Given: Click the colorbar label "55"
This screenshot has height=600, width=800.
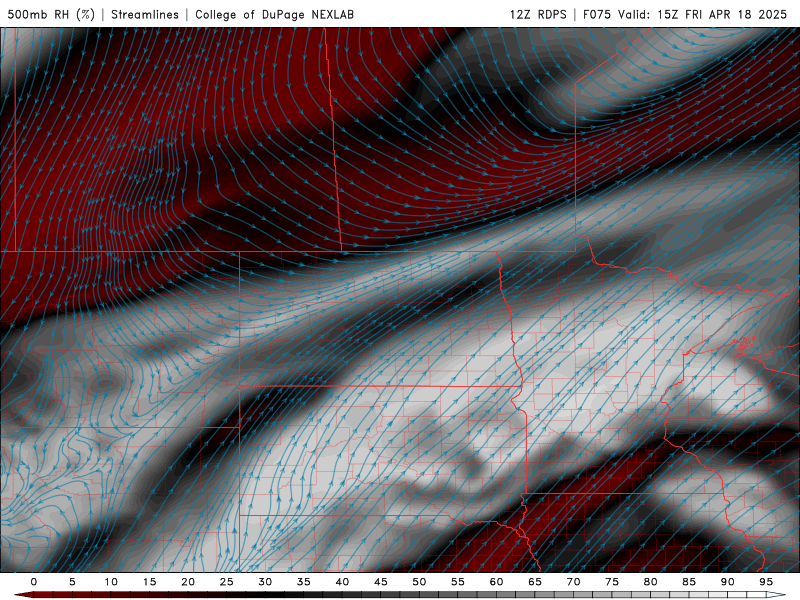Looking at the screenshot, I should [x=458, y=582].
